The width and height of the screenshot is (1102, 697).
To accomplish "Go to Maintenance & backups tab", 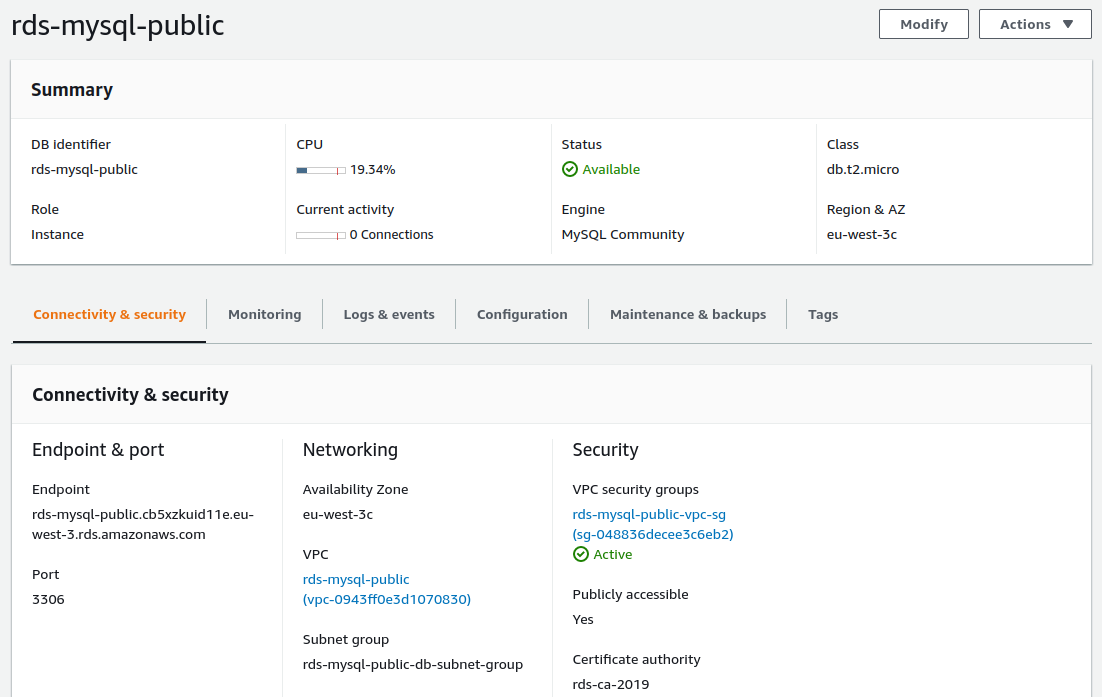I will click(x=688, y=315).
